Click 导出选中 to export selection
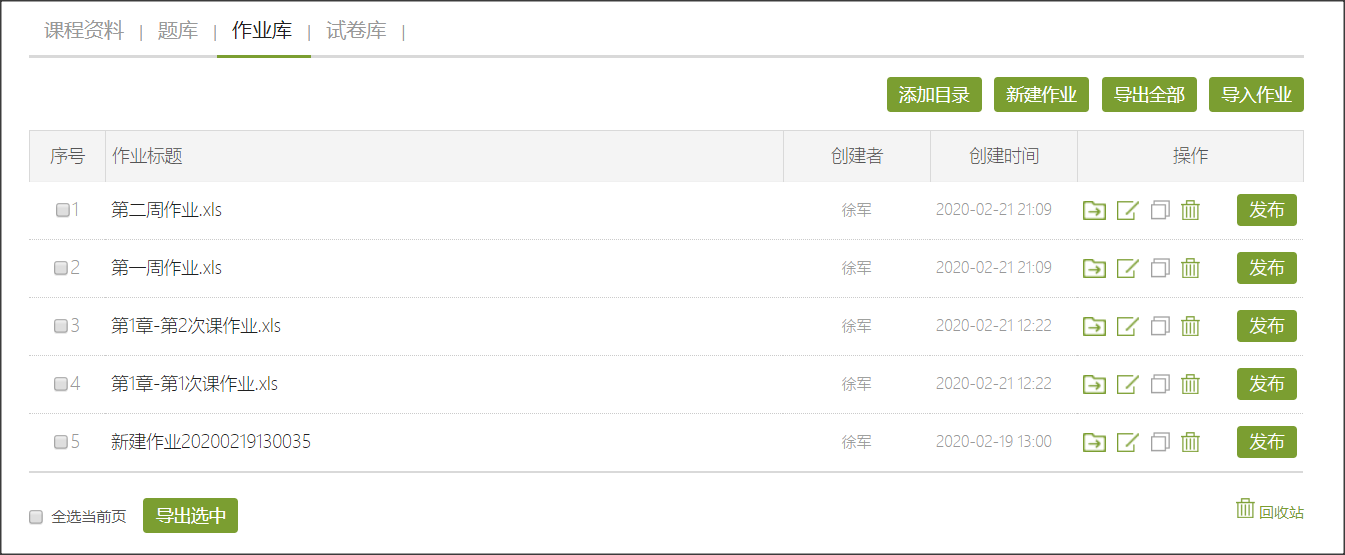This screenshot has height=555, width=1345. (x=190, y=516)
